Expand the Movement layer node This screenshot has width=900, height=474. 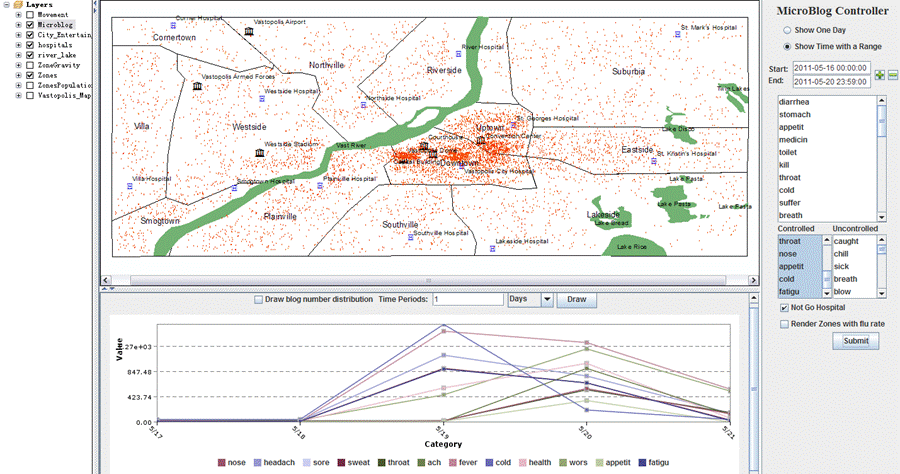pos(18,15)
